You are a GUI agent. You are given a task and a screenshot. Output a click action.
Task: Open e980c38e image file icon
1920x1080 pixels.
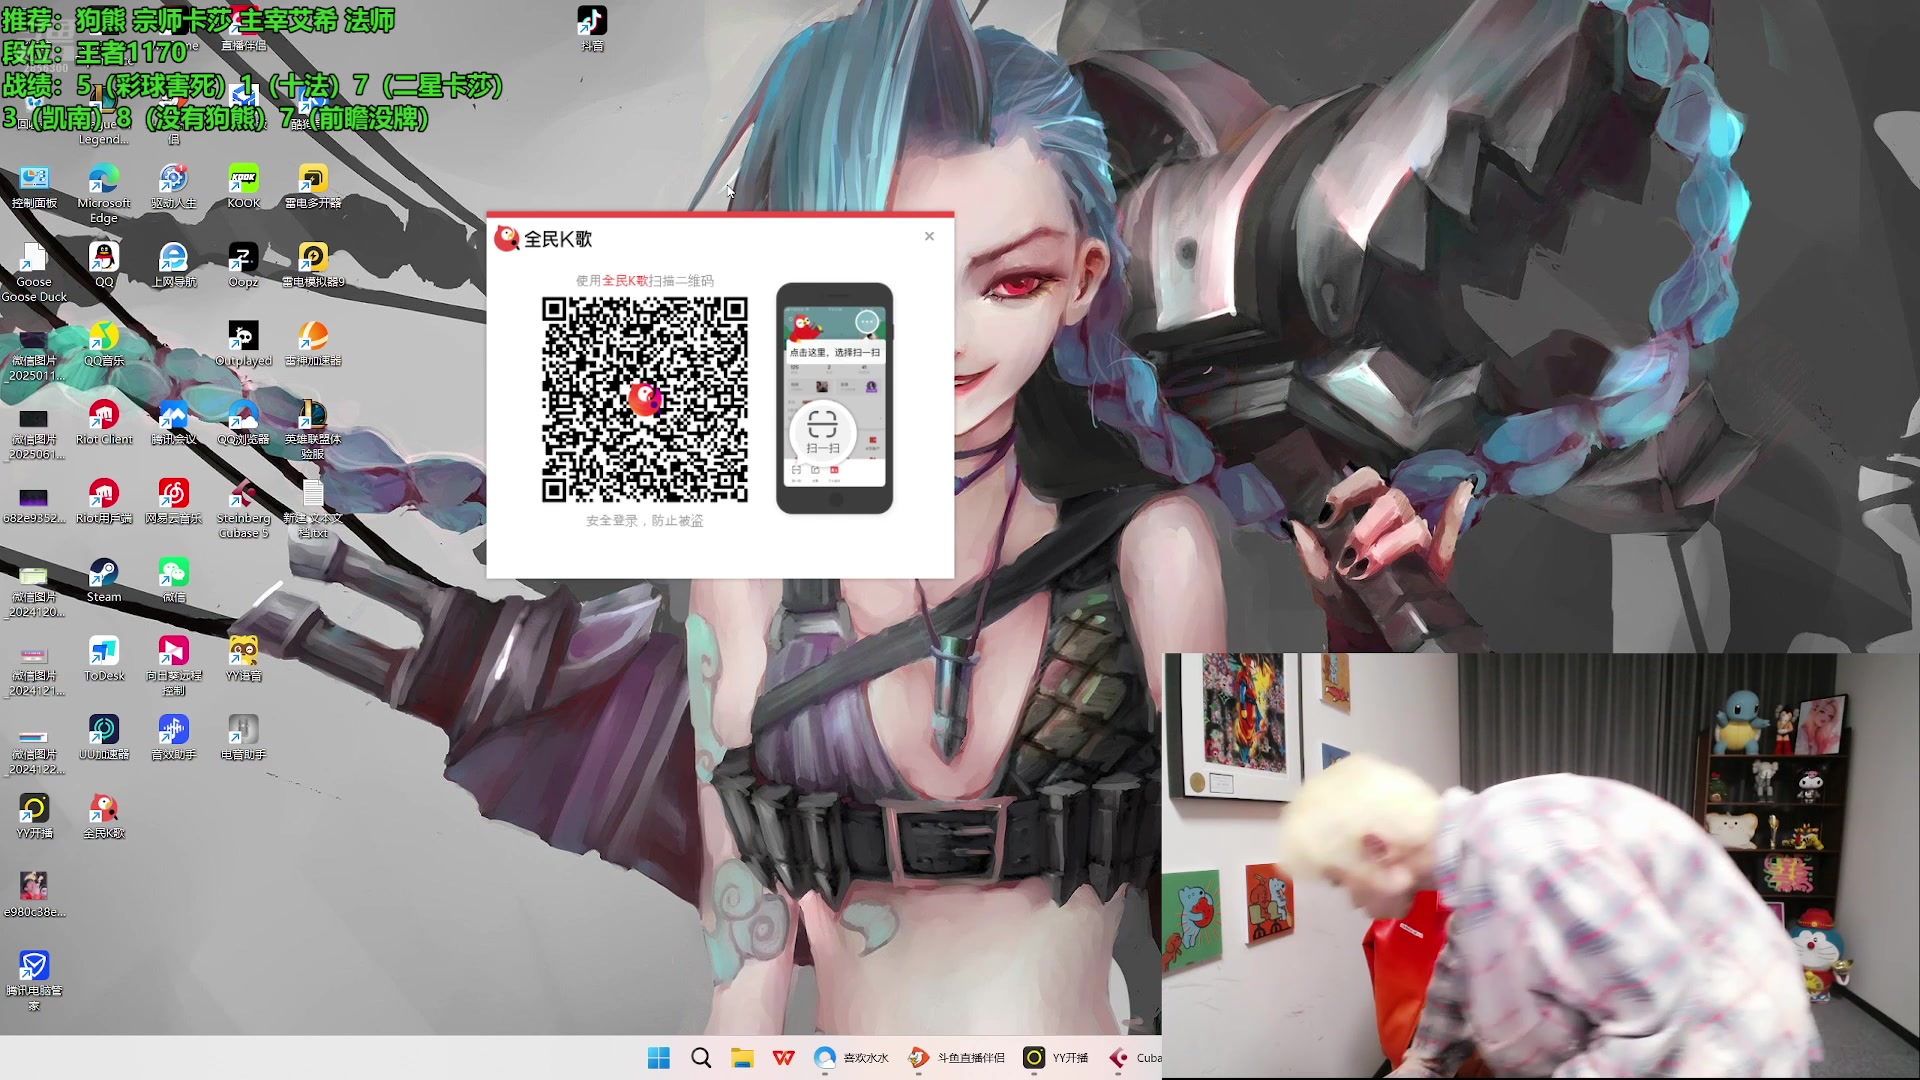coord(34,896)
